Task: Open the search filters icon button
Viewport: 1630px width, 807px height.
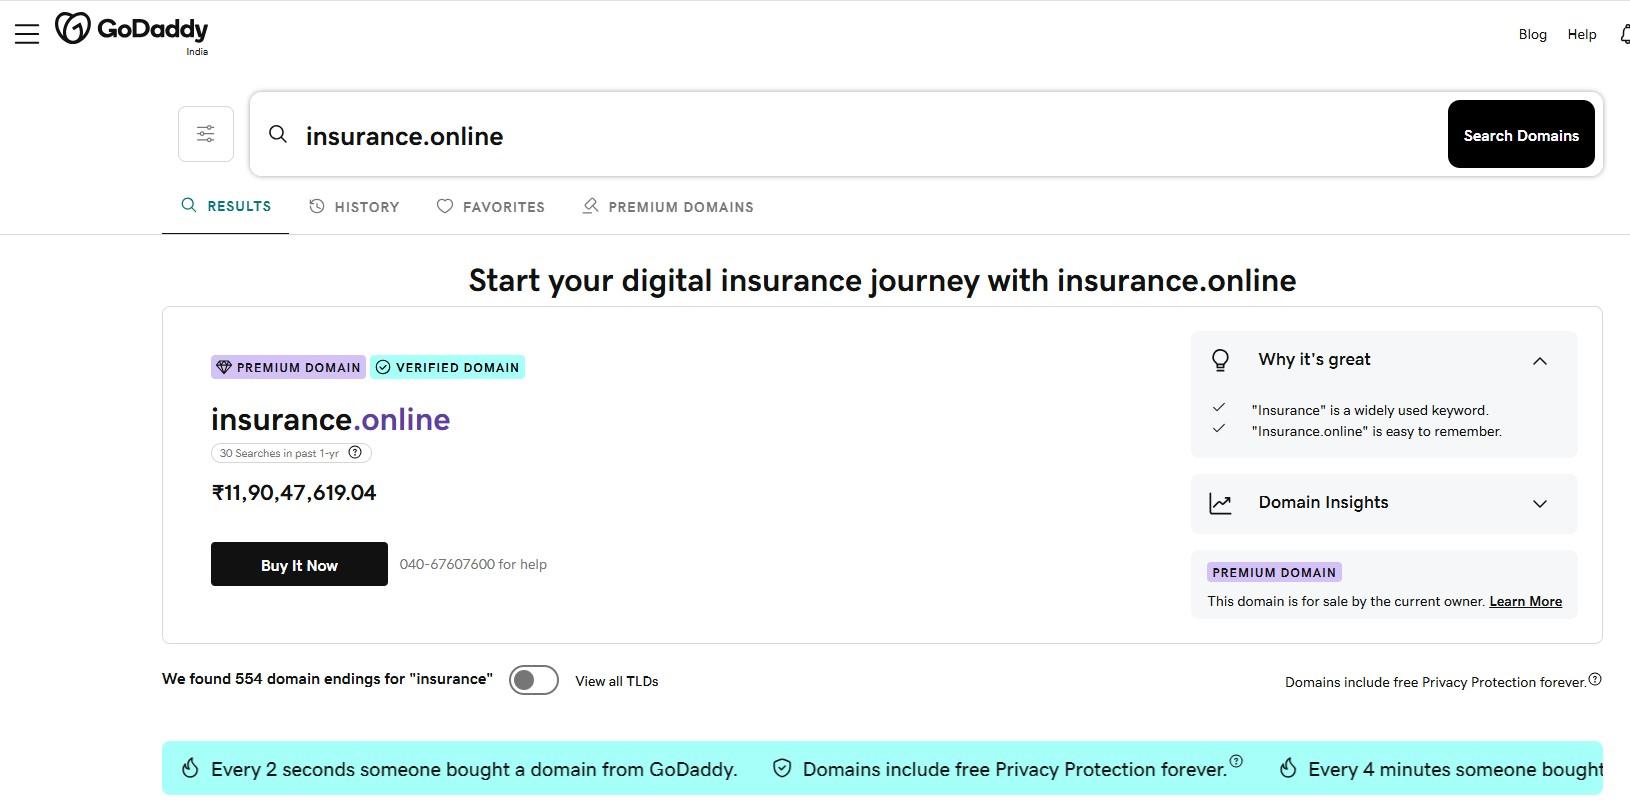Action: [x=206, y=134]
